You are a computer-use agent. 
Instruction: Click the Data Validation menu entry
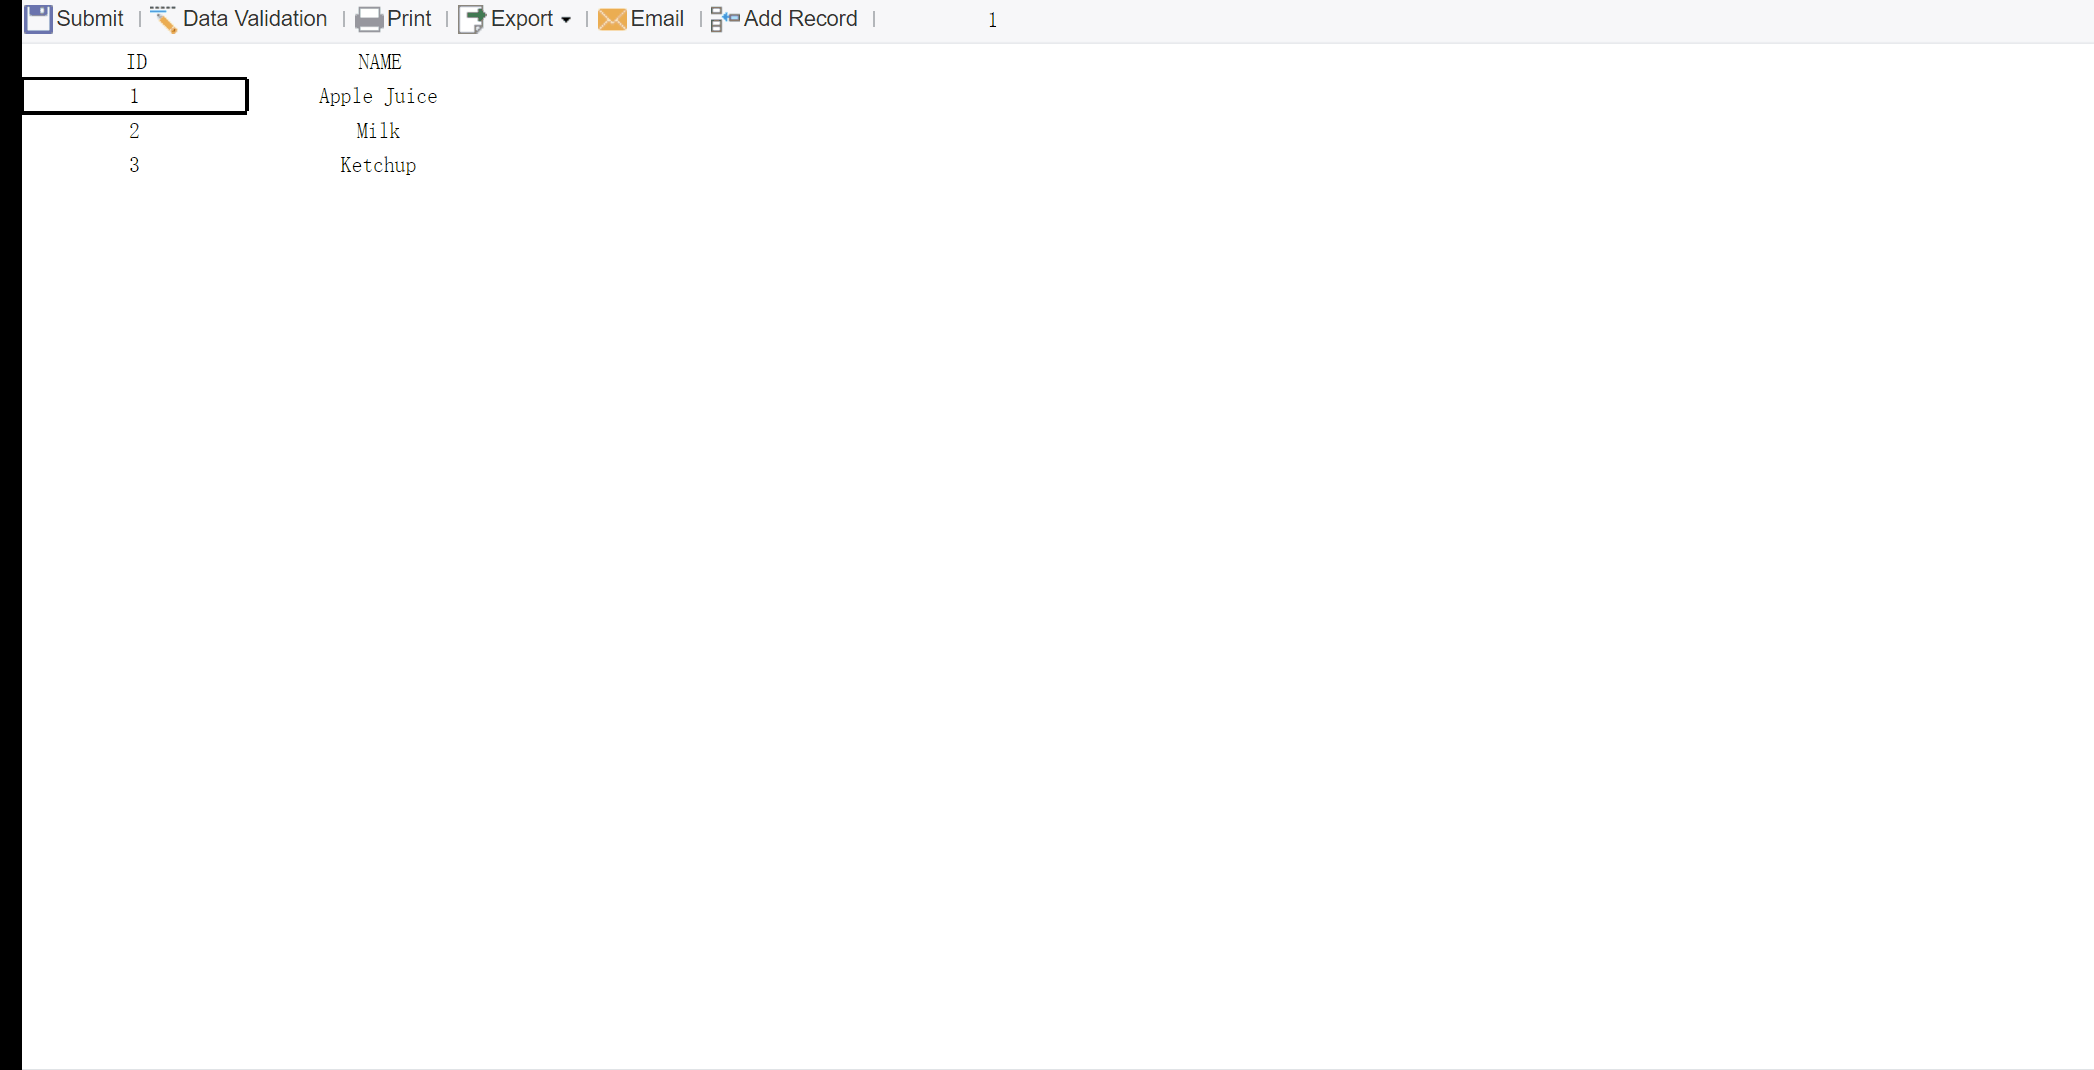(256, 18)
